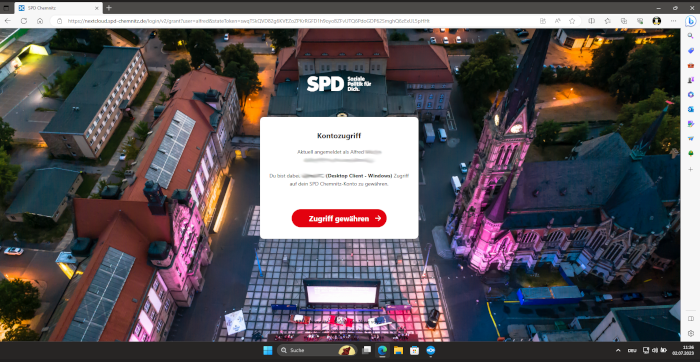The width and height of the screenshot is (700, 362).
Task: Go back with the browser back arrow
Action: [x=8, y=21]
